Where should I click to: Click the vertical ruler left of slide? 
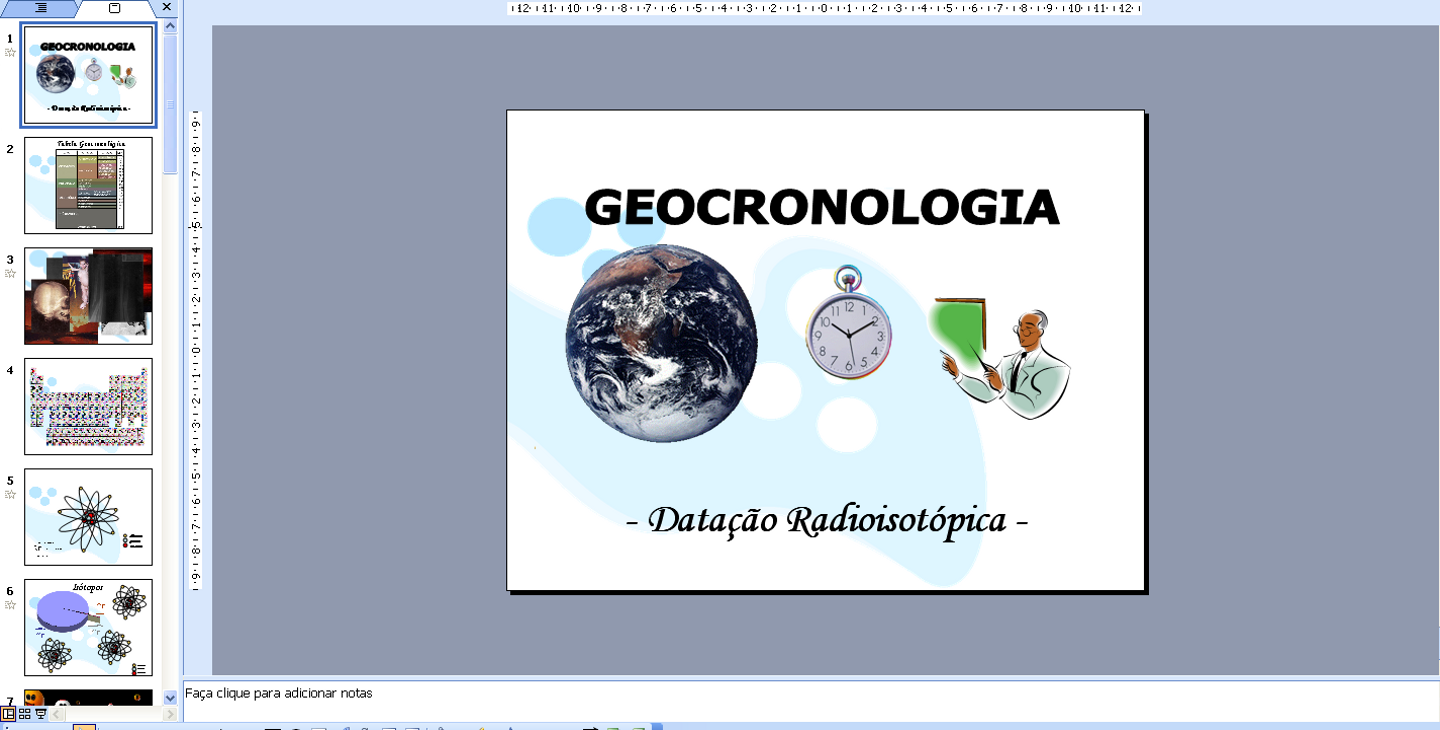[197, 349]
